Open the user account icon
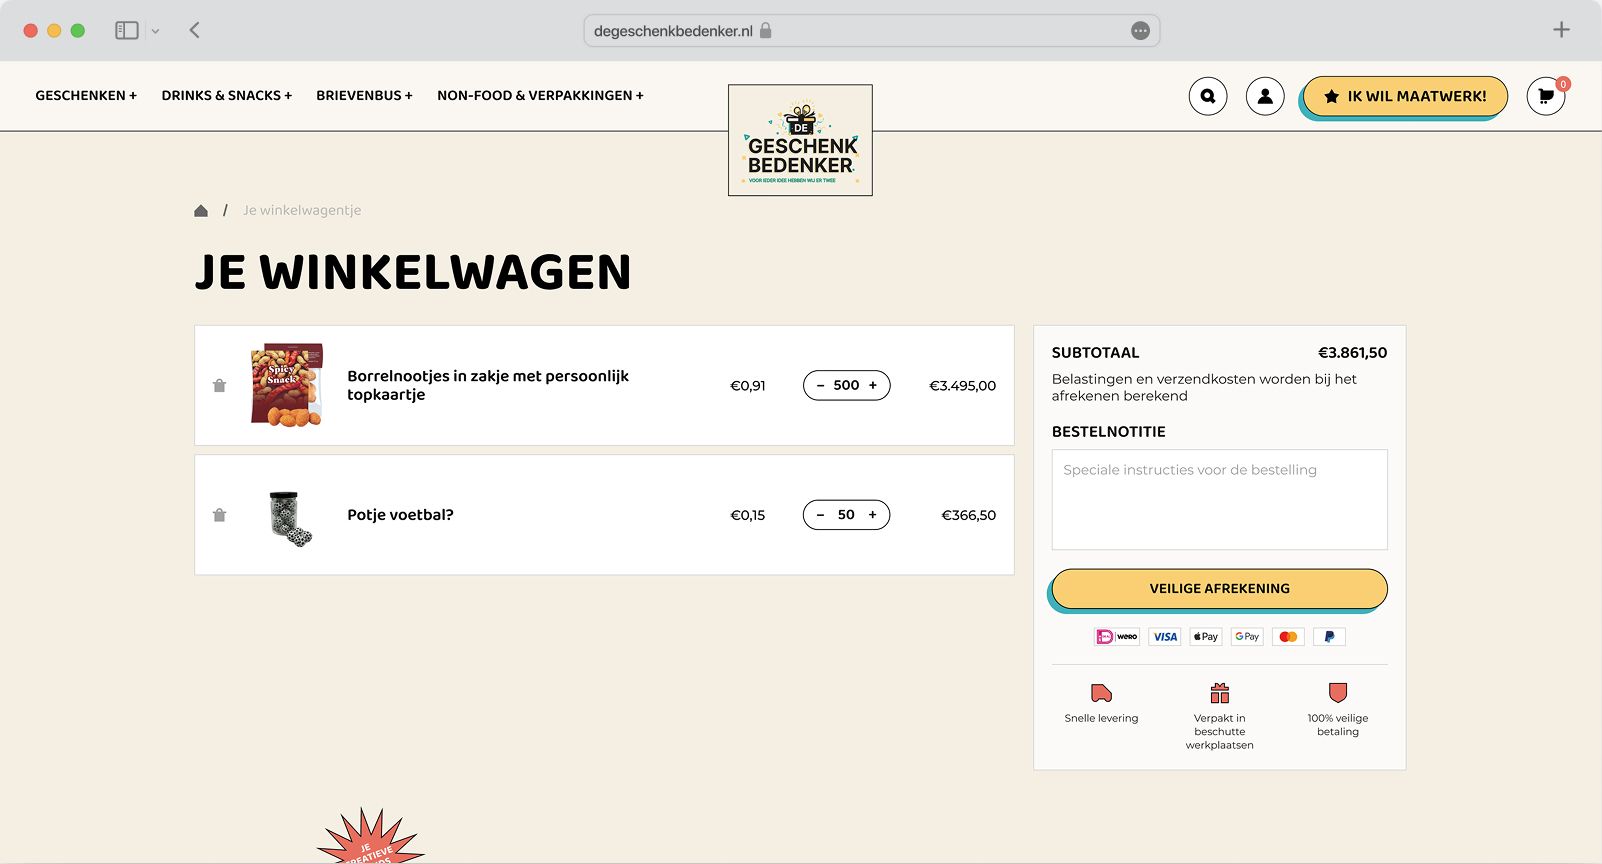1602x864 pixels. pyautogui.click(x=1265, y=96)
